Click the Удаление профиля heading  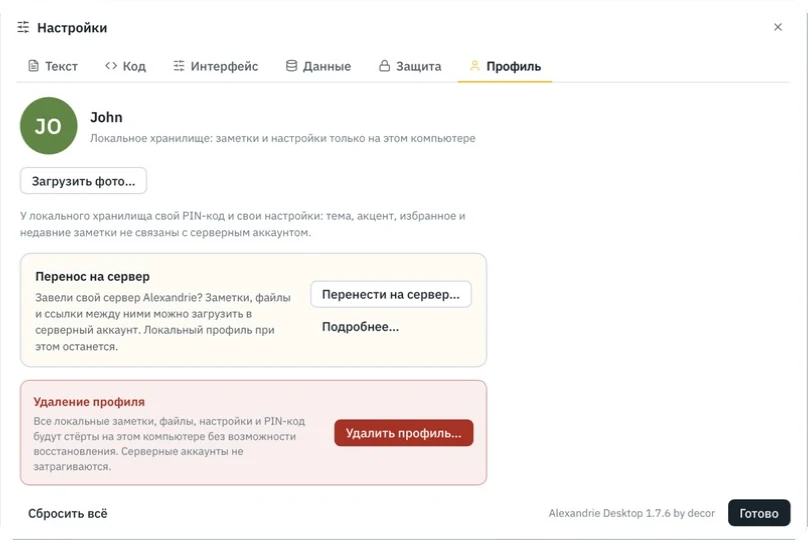click(x=89, y=402)
